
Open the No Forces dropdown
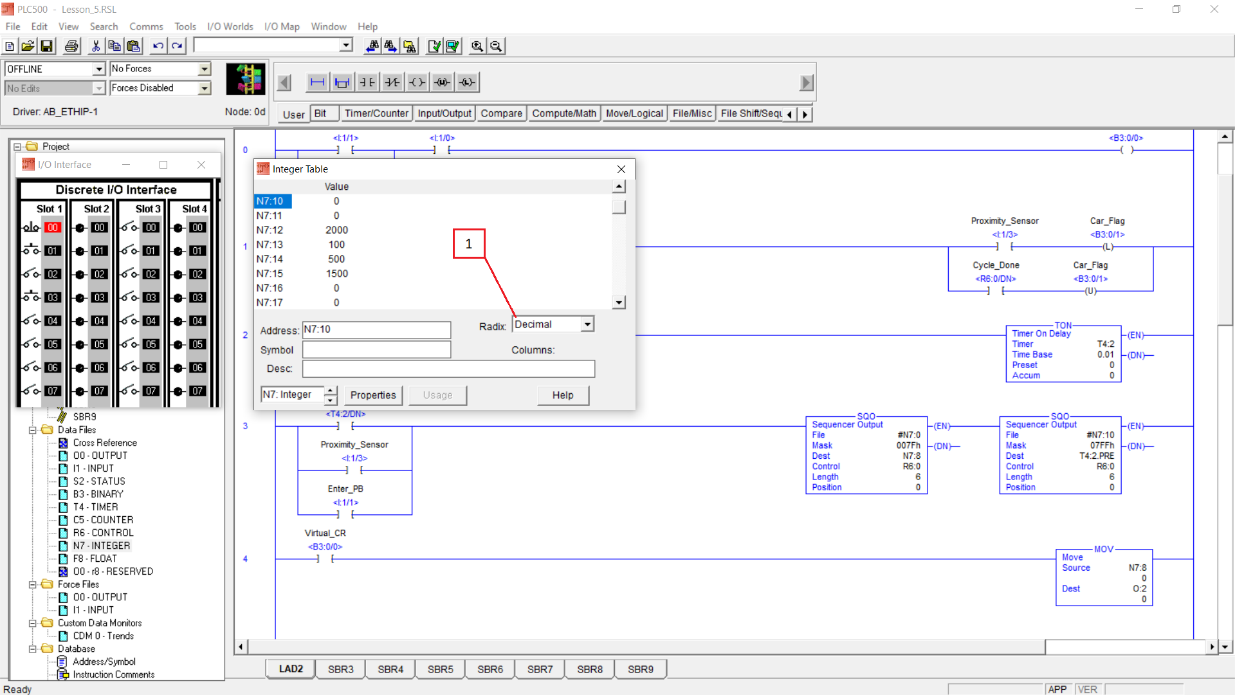(204, 69)
